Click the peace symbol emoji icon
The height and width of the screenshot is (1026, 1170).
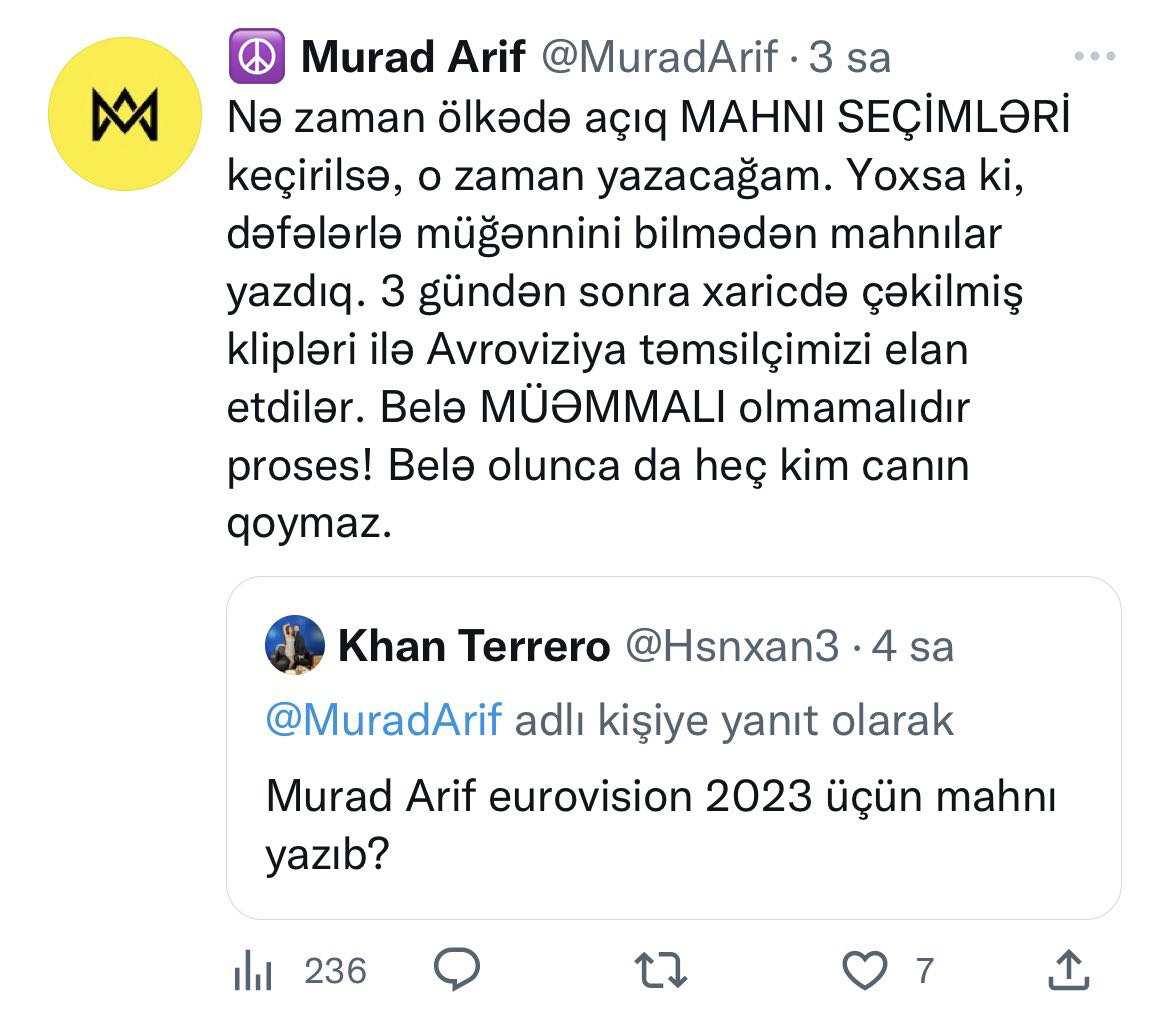click(x=257, y=57)
